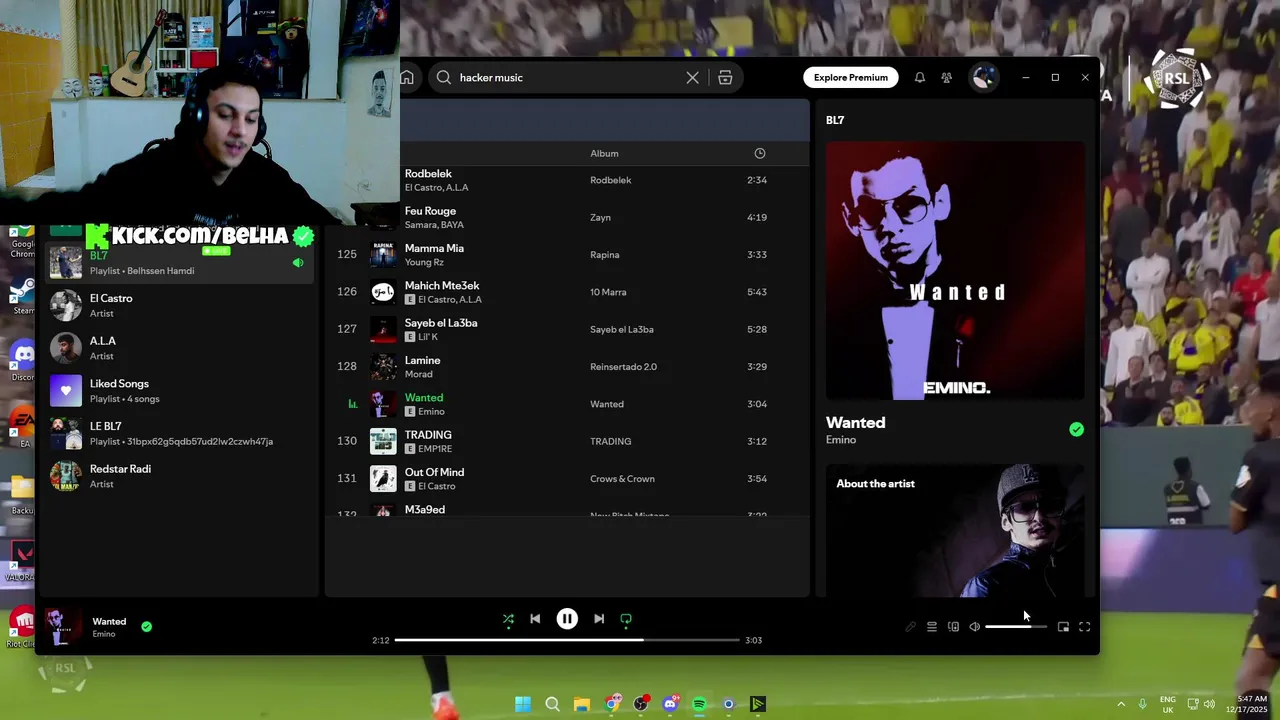Image resolution: width=1280 pixels, height=720 pixels.
Task: Clear the search text with X icon
Action: pyautogui.click(x=692, y=77)
